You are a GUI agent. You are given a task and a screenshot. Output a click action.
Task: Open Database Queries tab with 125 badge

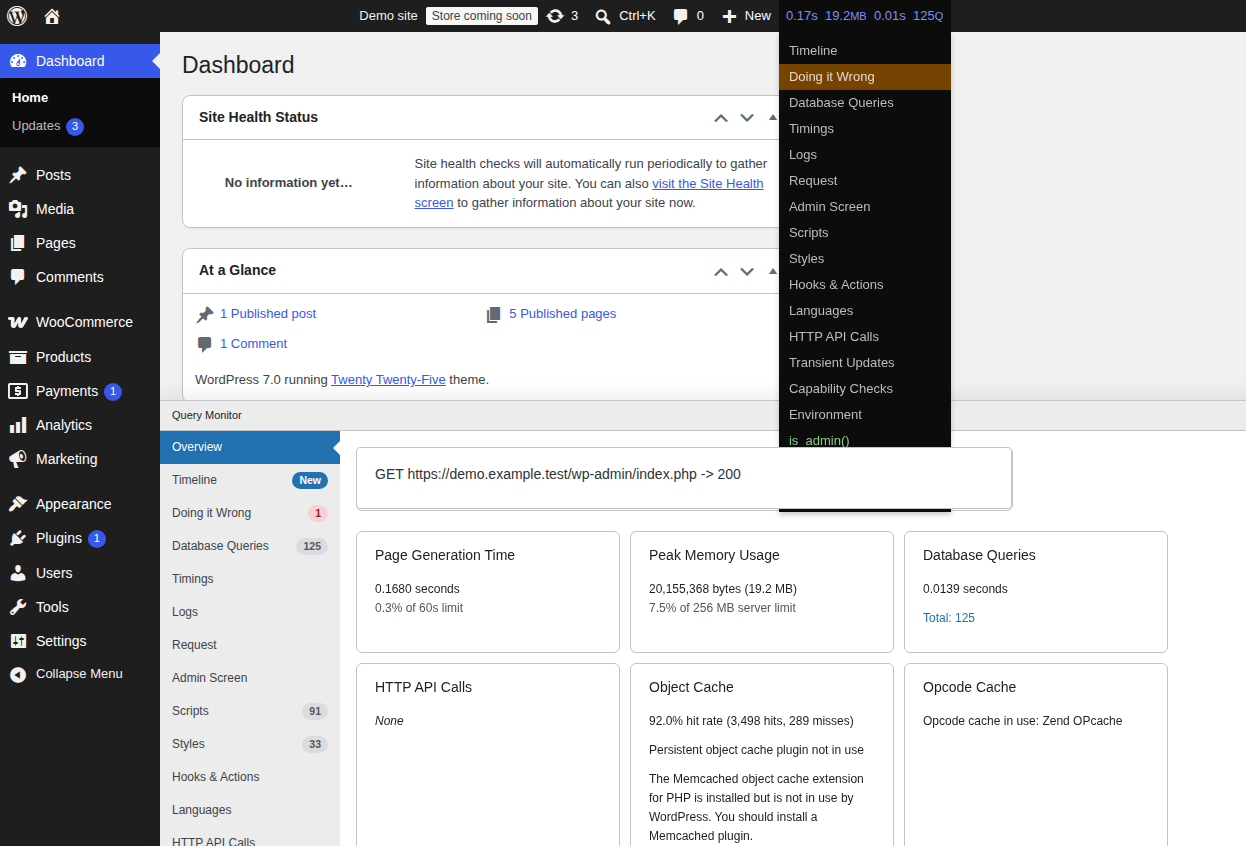tap(250, 546)
